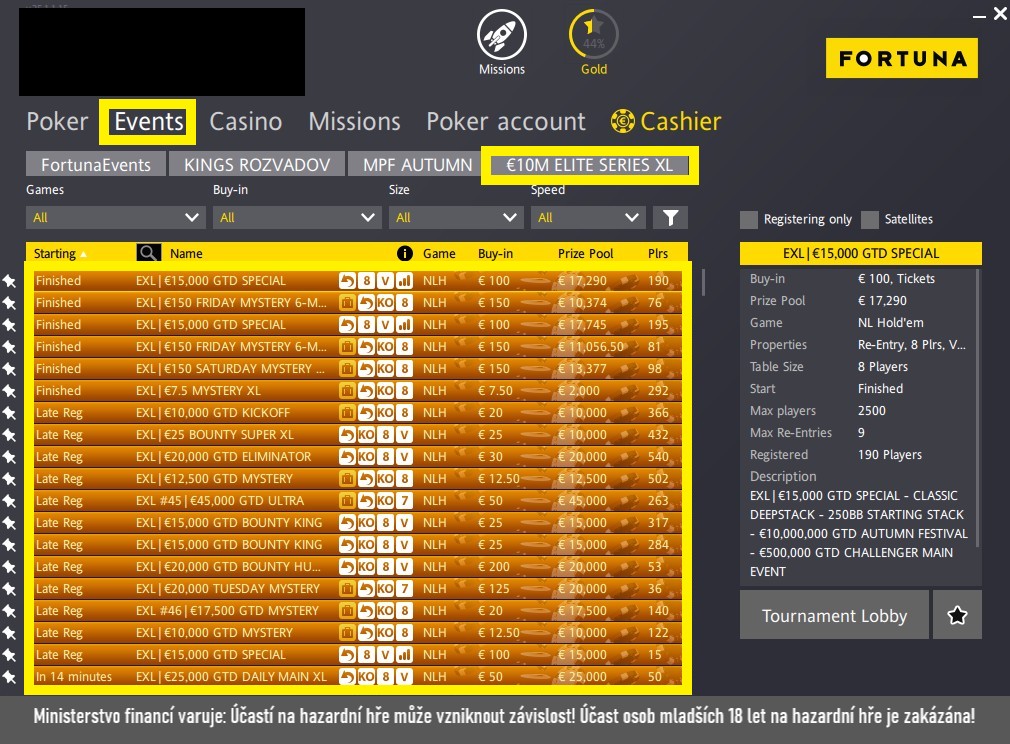Viewport: 1010px width, 744px height.
Task: Select the MPF AUTUMN events tab
Action: pyautogui.click(x=417, y=164)
